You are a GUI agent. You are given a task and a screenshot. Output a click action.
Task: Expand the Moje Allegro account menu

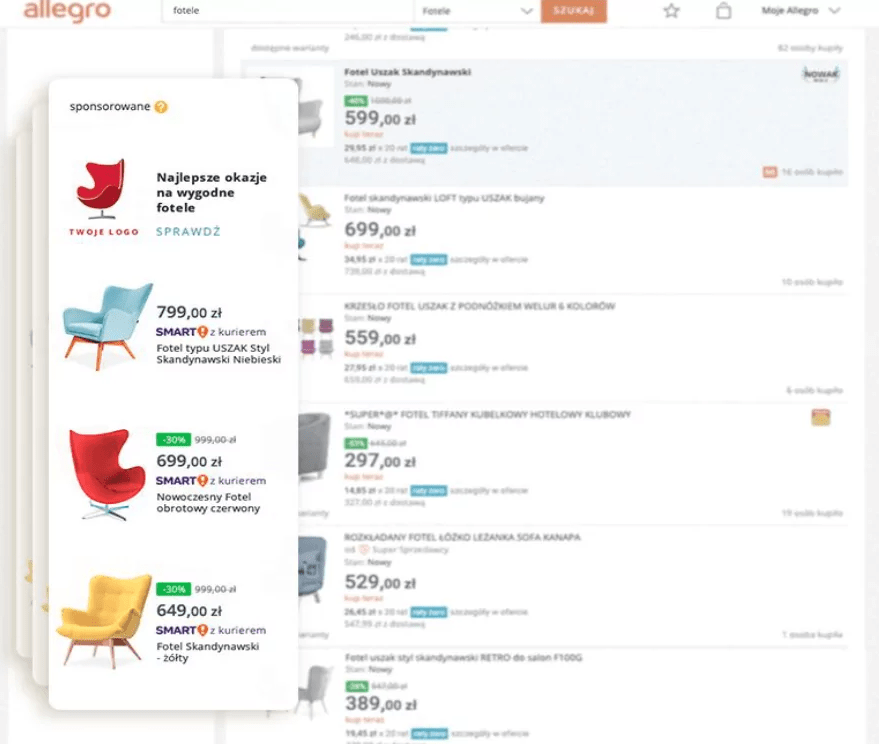(x=800, y=11)
